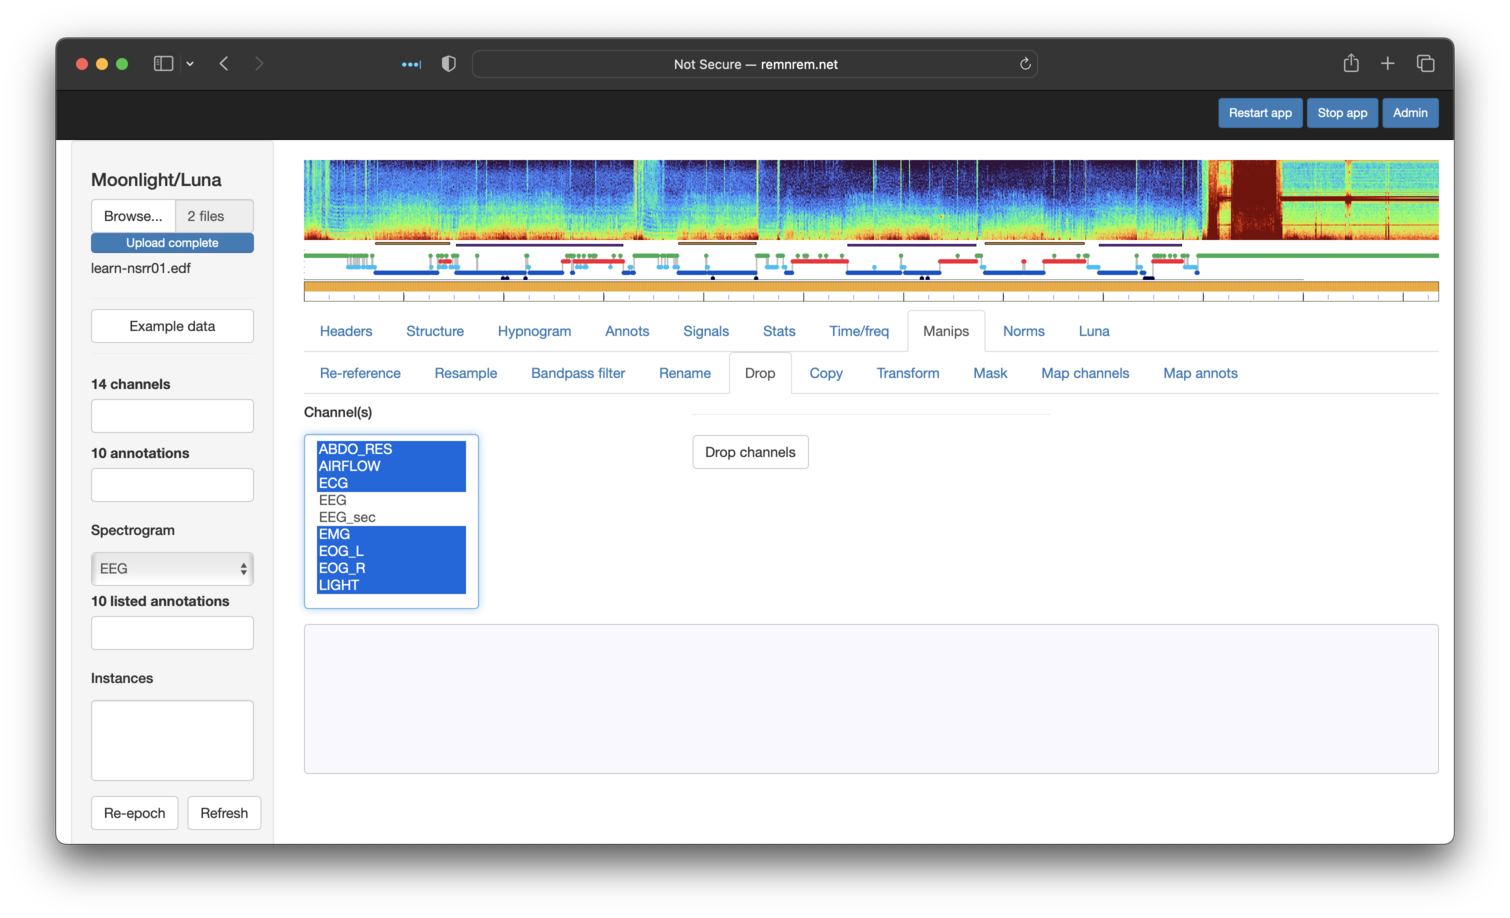This screenshot has height=918, width=1510.
Task: Click the website settings dots icon
Action: tap(411, 64)
